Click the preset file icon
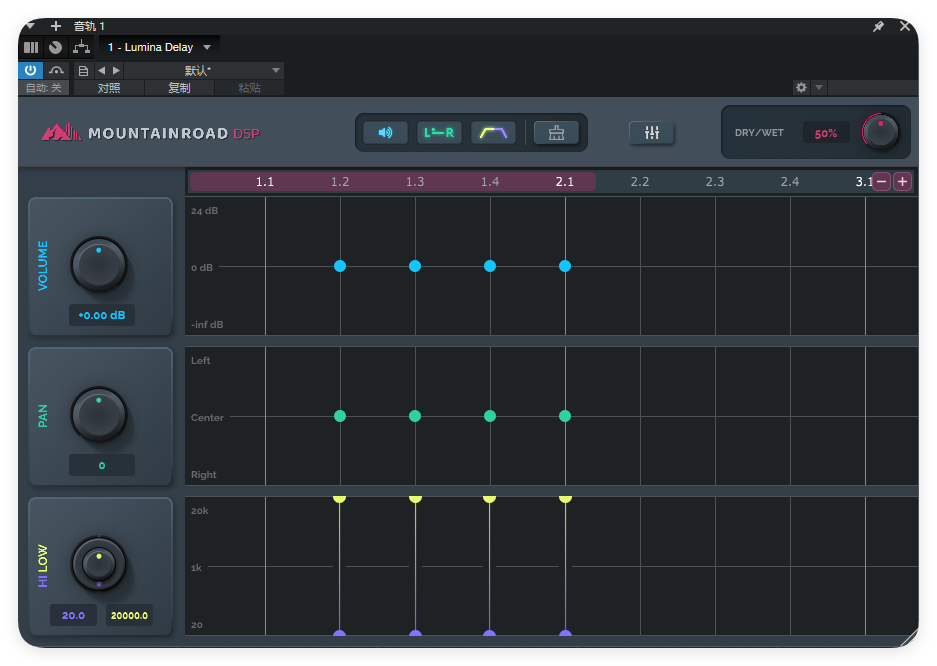Viewport: 937px width, 666px height. 83,70
